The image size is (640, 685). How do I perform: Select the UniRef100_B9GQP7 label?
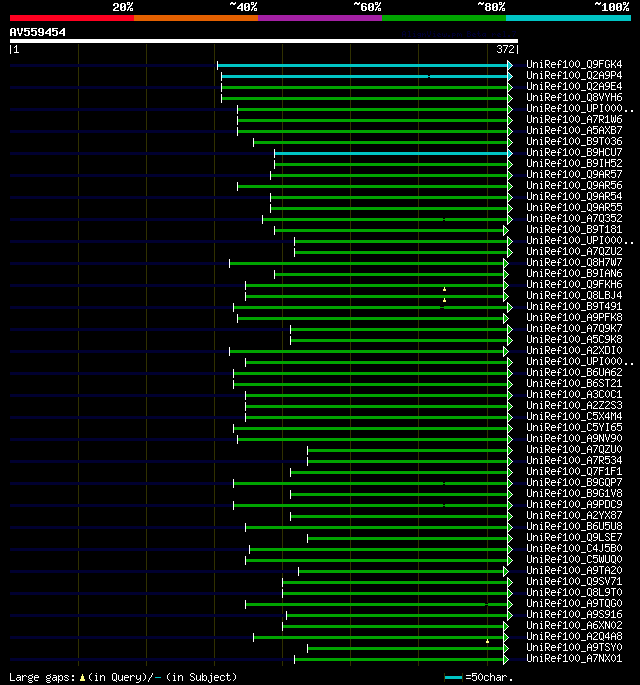point(574,483)
